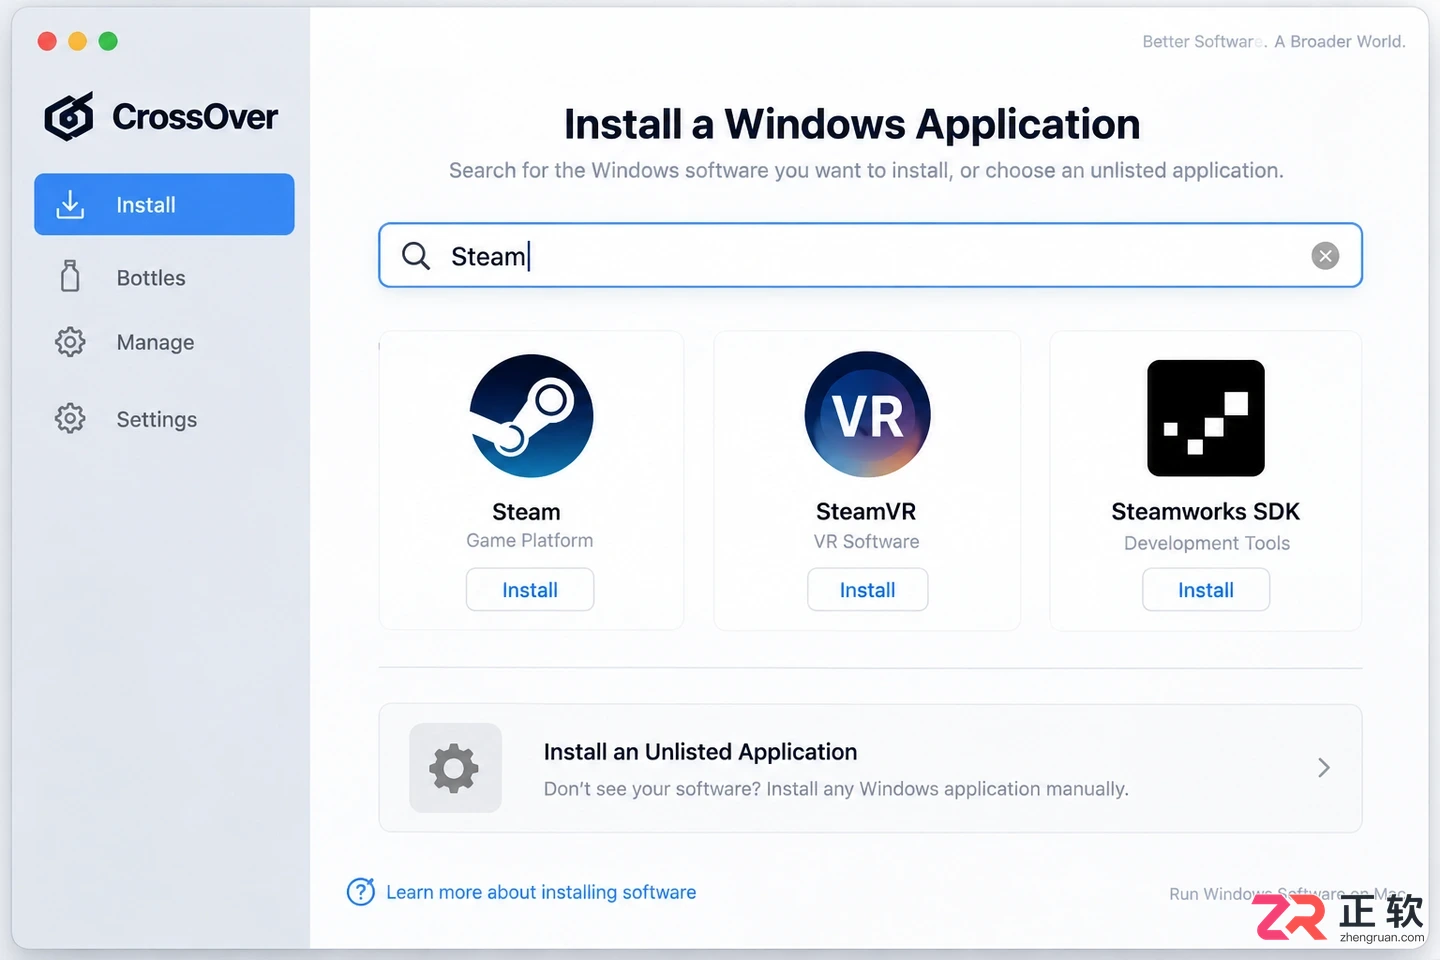Click the Bottles bottle icon

point(70,276)
